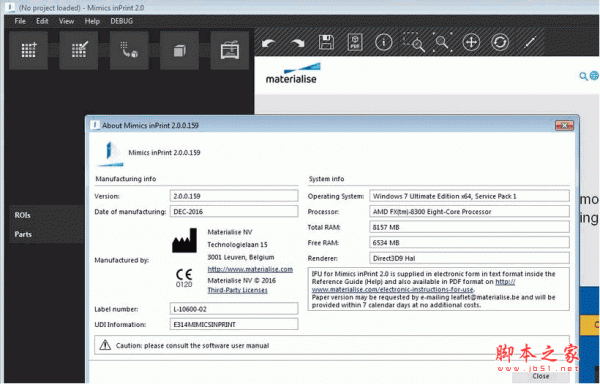This screenshot has width=600, height=384.
Task: Open the Edit ROI workflow step icon
Action: click(x=79, y=50)
